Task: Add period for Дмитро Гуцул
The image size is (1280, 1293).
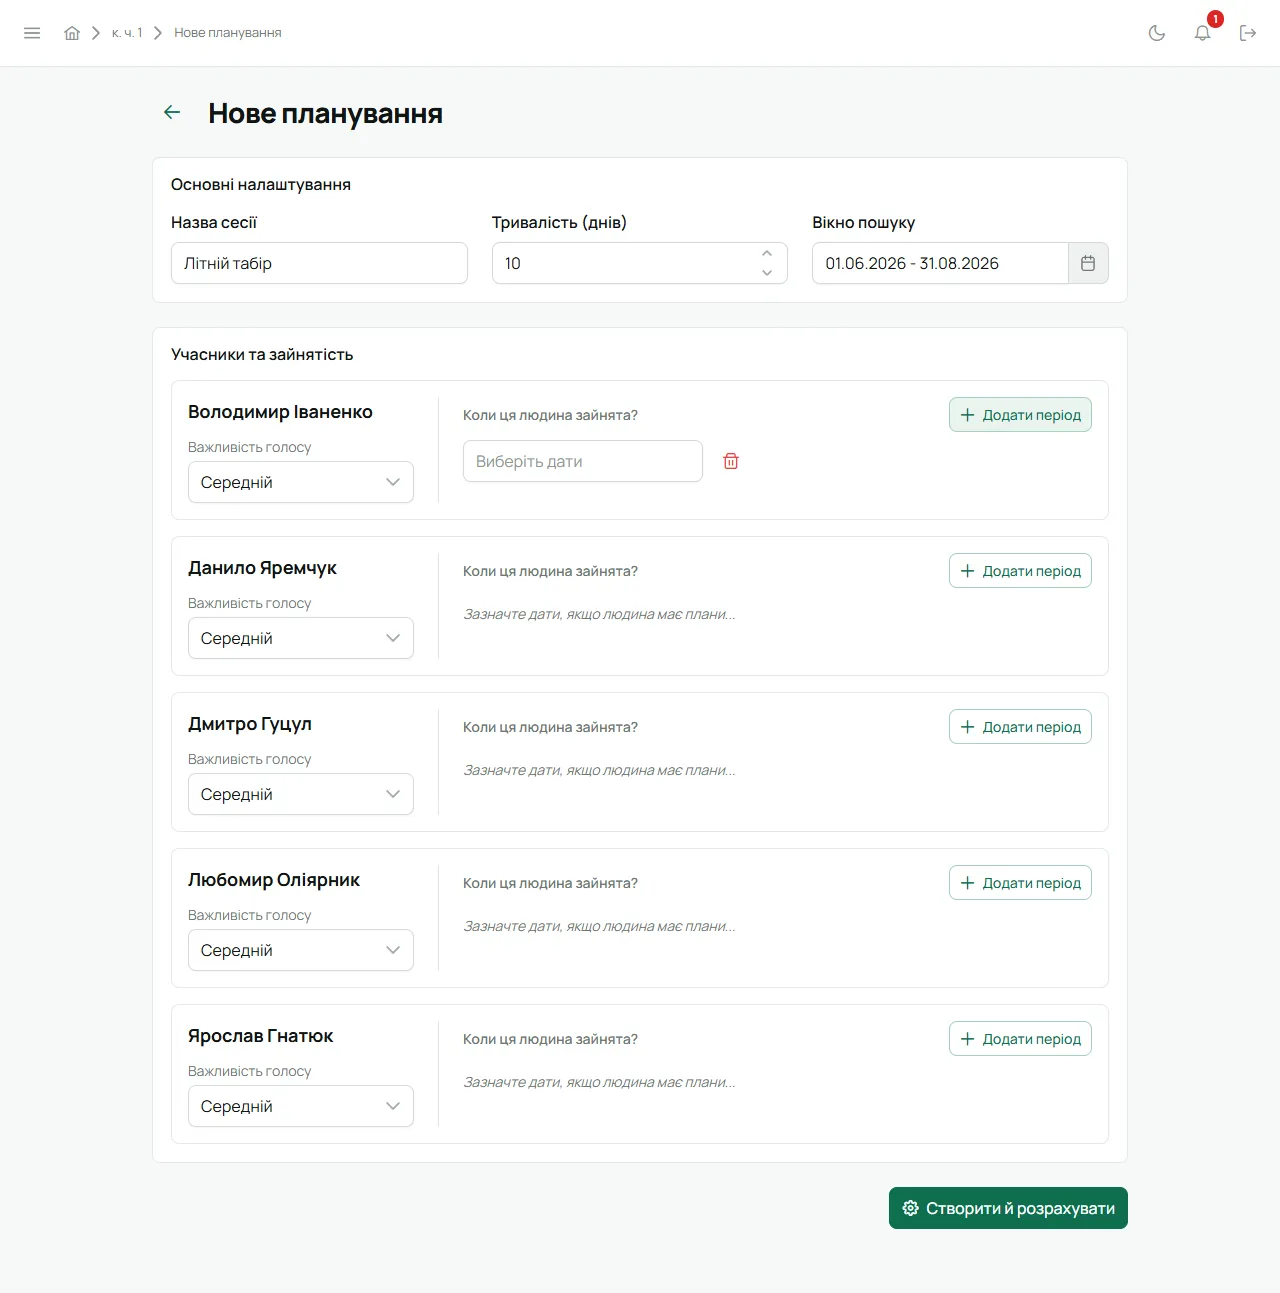Action: [x=1020, y=727]
